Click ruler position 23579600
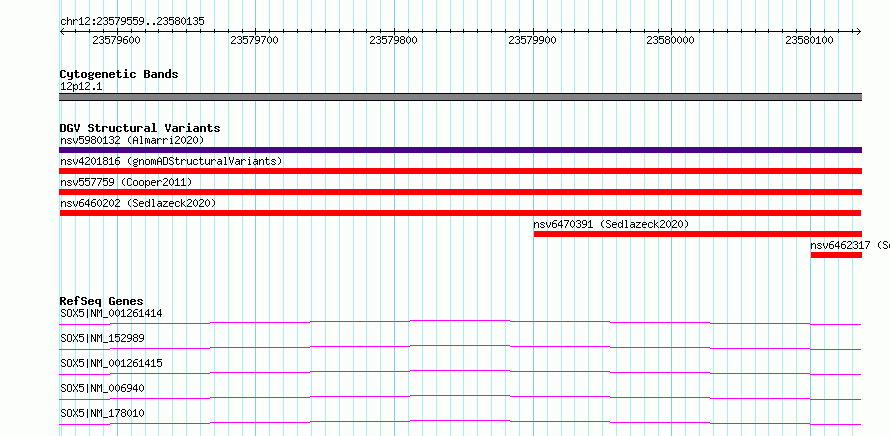 [x=116, y=40]
